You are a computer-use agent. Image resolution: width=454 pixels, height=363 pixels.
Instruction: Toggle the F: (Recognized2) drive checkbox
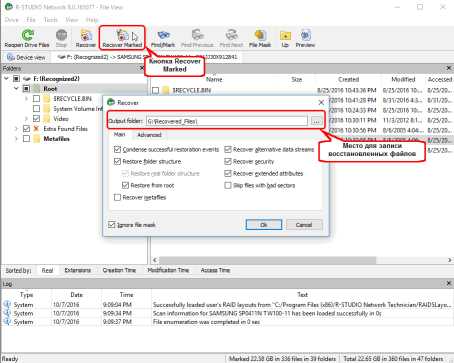pyautogui.click(x=16, y=79)
